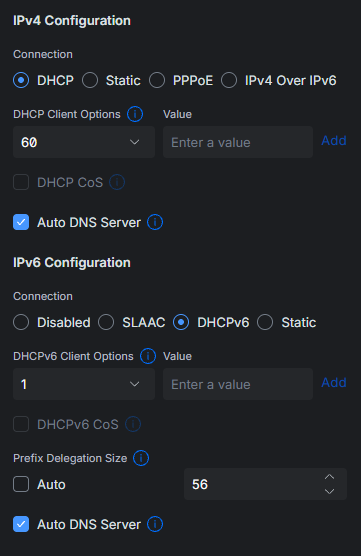Enable Auto prefix delegation size

point(21,484)
